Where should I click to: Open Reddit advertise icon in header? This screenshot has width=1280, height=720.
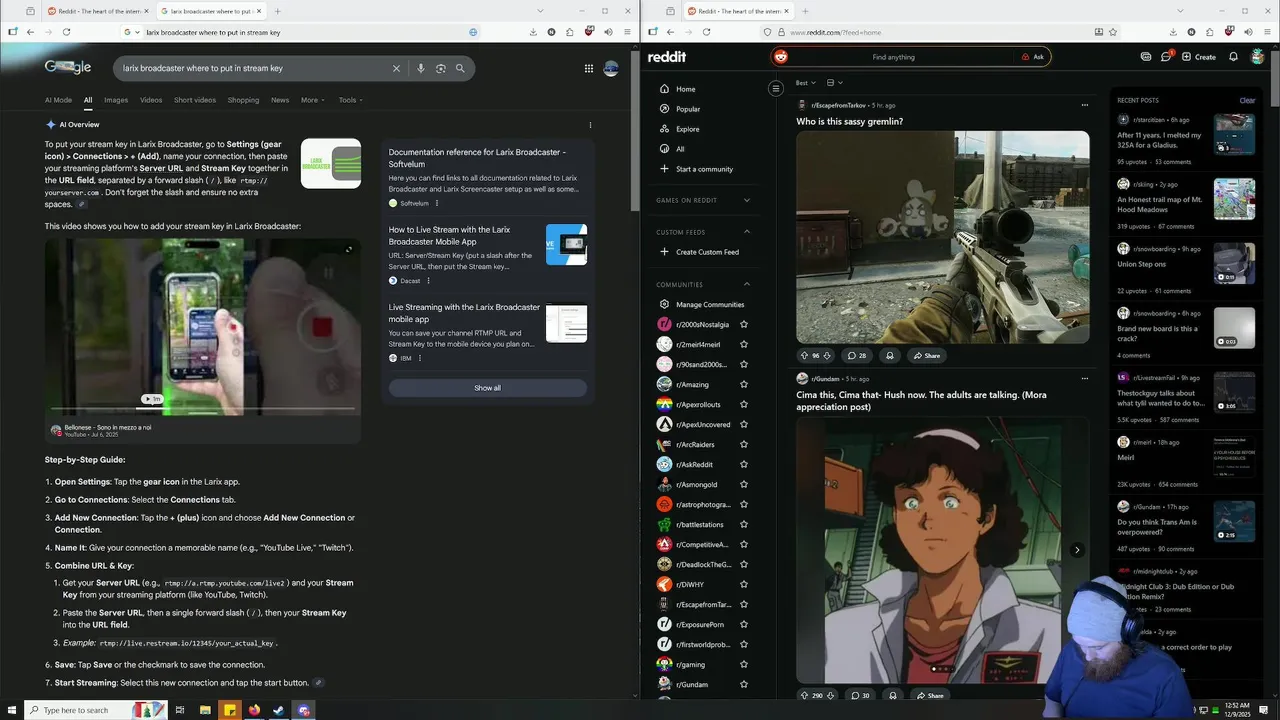1146,57
